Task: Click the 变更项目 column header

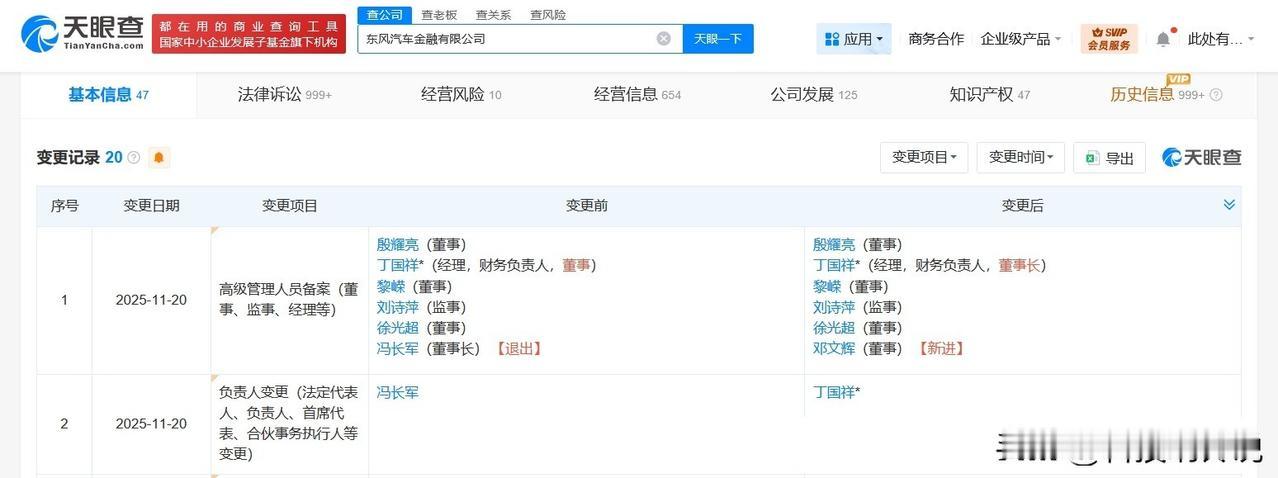Action: pyautogui.click(x=290, y=205)
